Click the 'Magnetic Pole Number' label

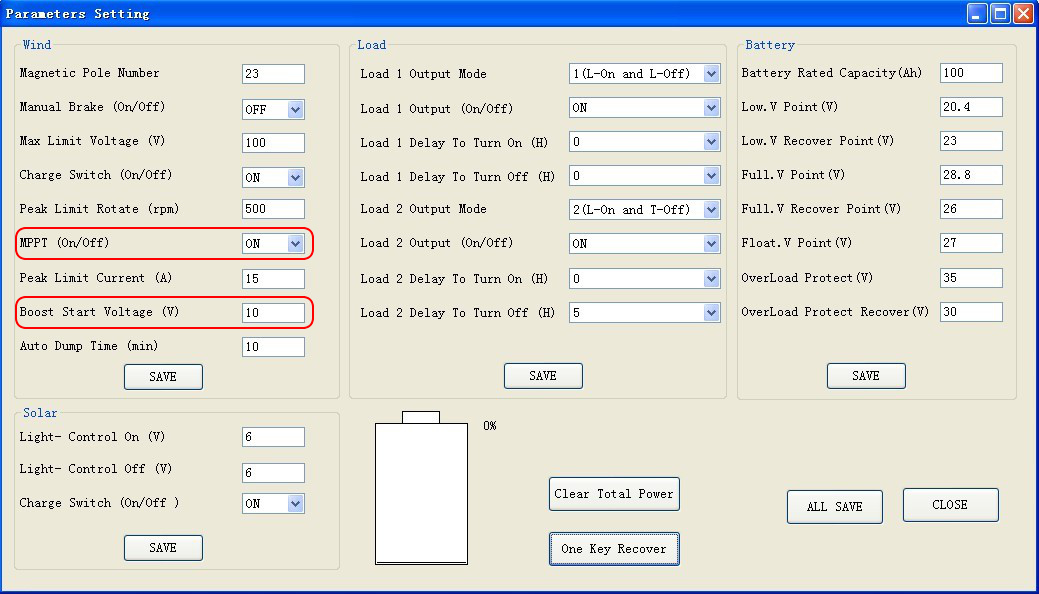tap(89, 73)
